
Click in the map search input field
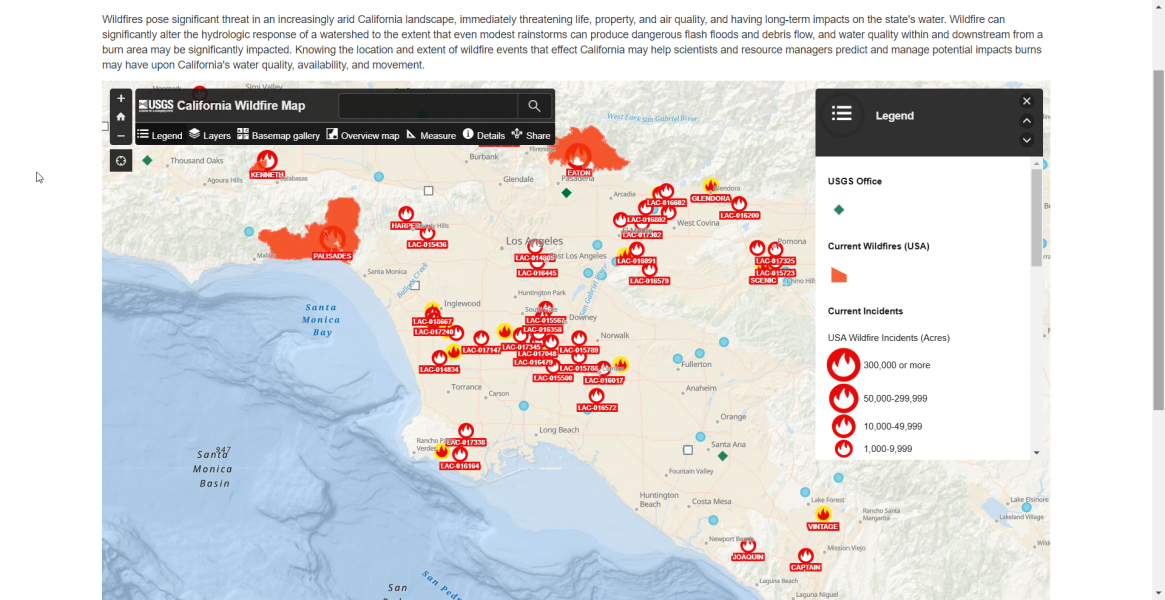(x=428, y=106)
